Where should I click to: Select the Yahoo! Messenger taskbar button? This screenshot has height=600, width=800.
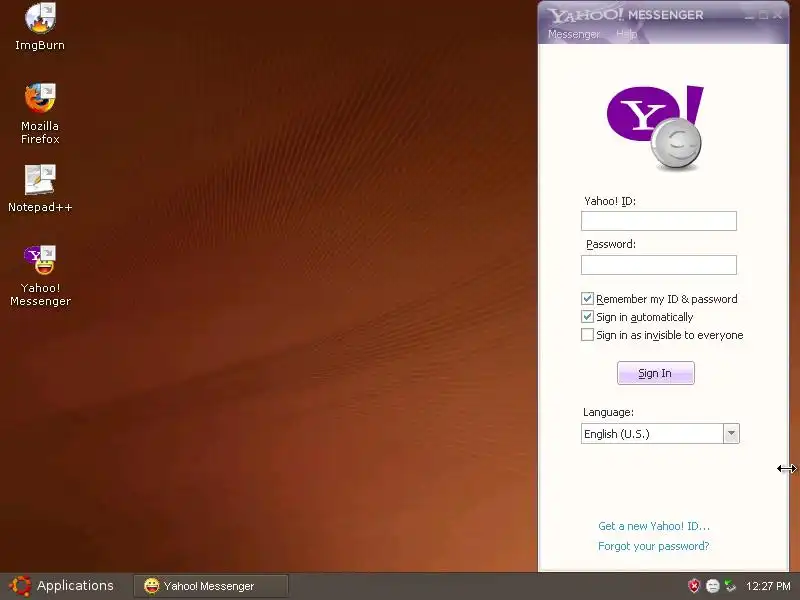pyautogui.click(x=211, y=586)
